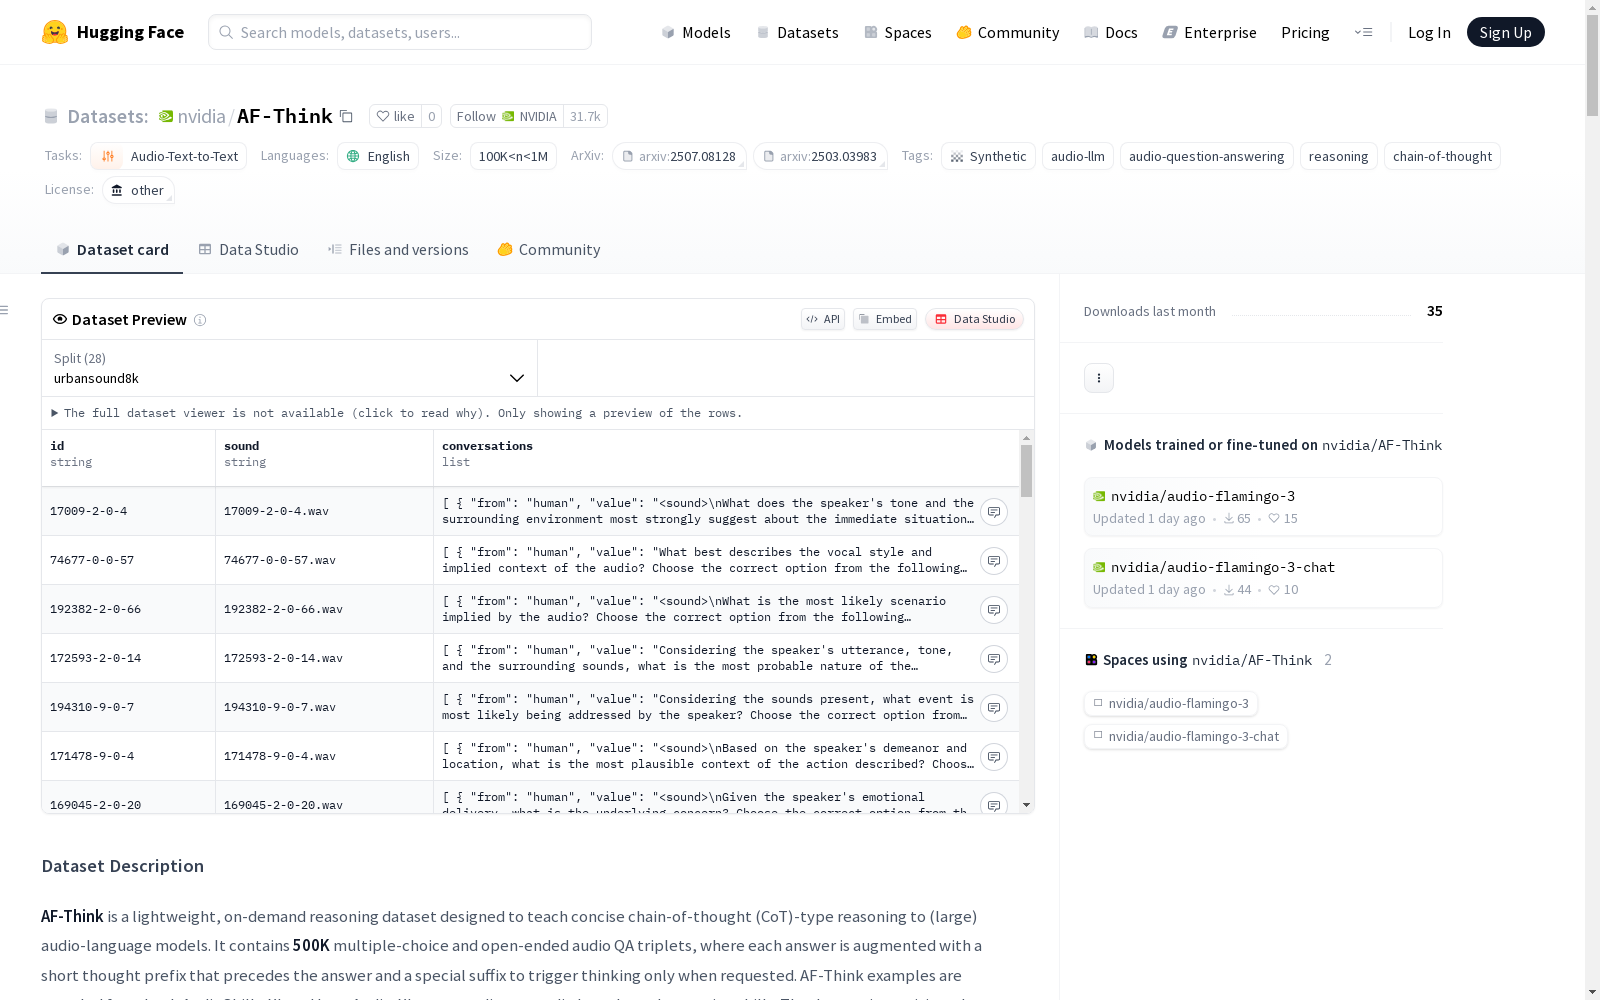Open Enterprise in the top navigation
The height and width of the screenshot is (1000, 1600).
point(1210,32)
